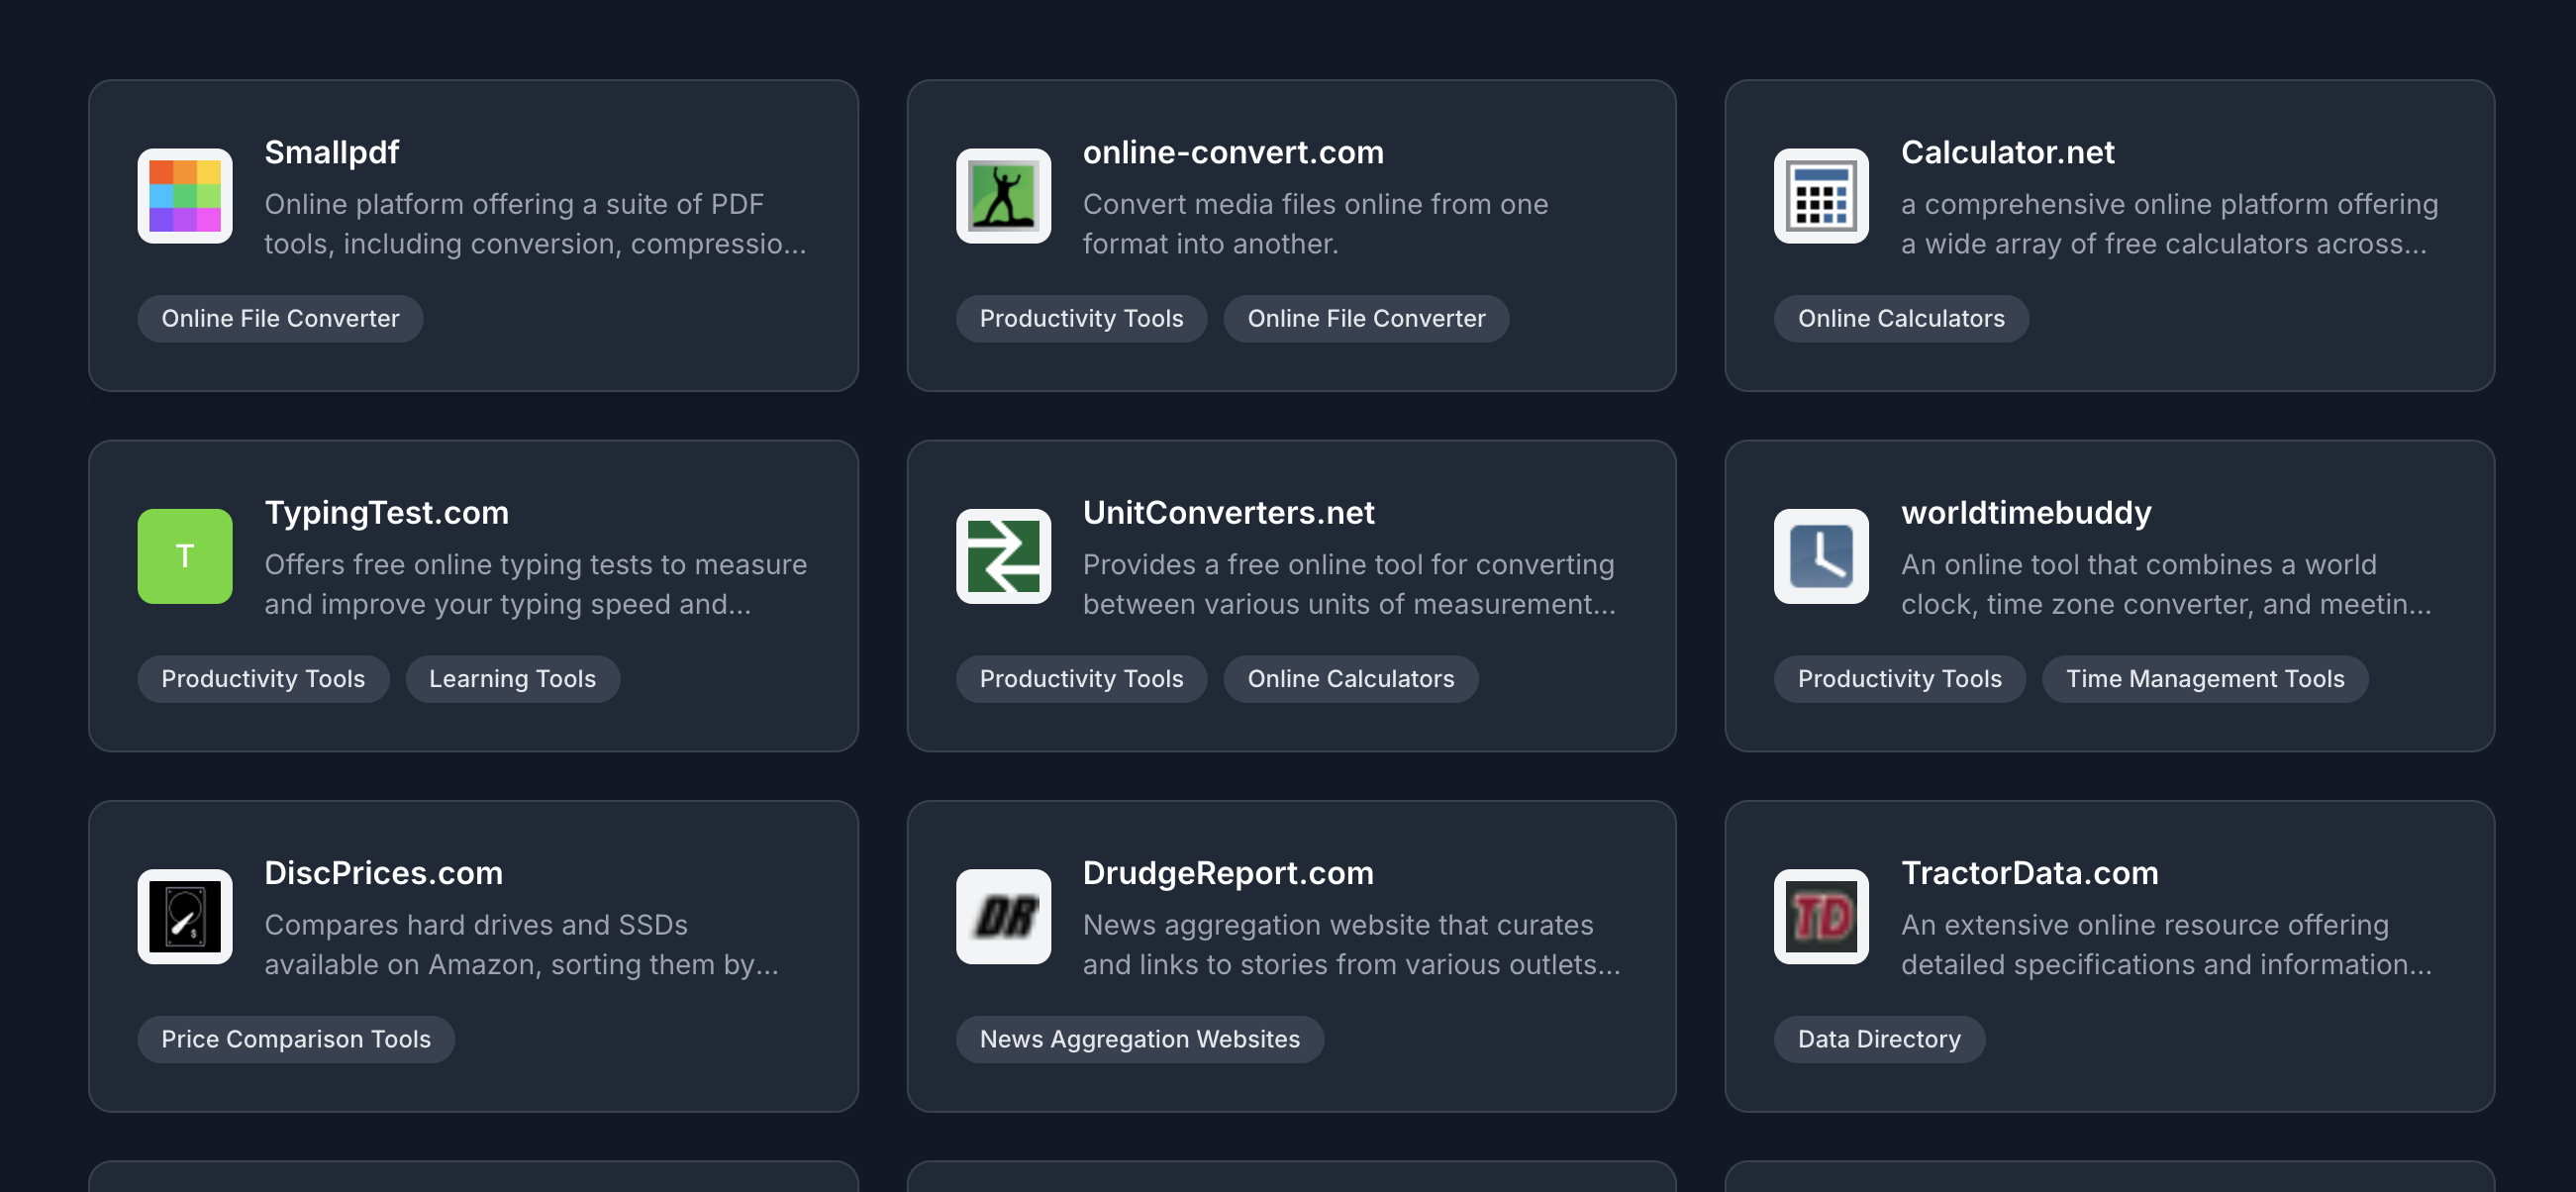Select Productivity Tools tag under UnitConverters.net

1081,678
